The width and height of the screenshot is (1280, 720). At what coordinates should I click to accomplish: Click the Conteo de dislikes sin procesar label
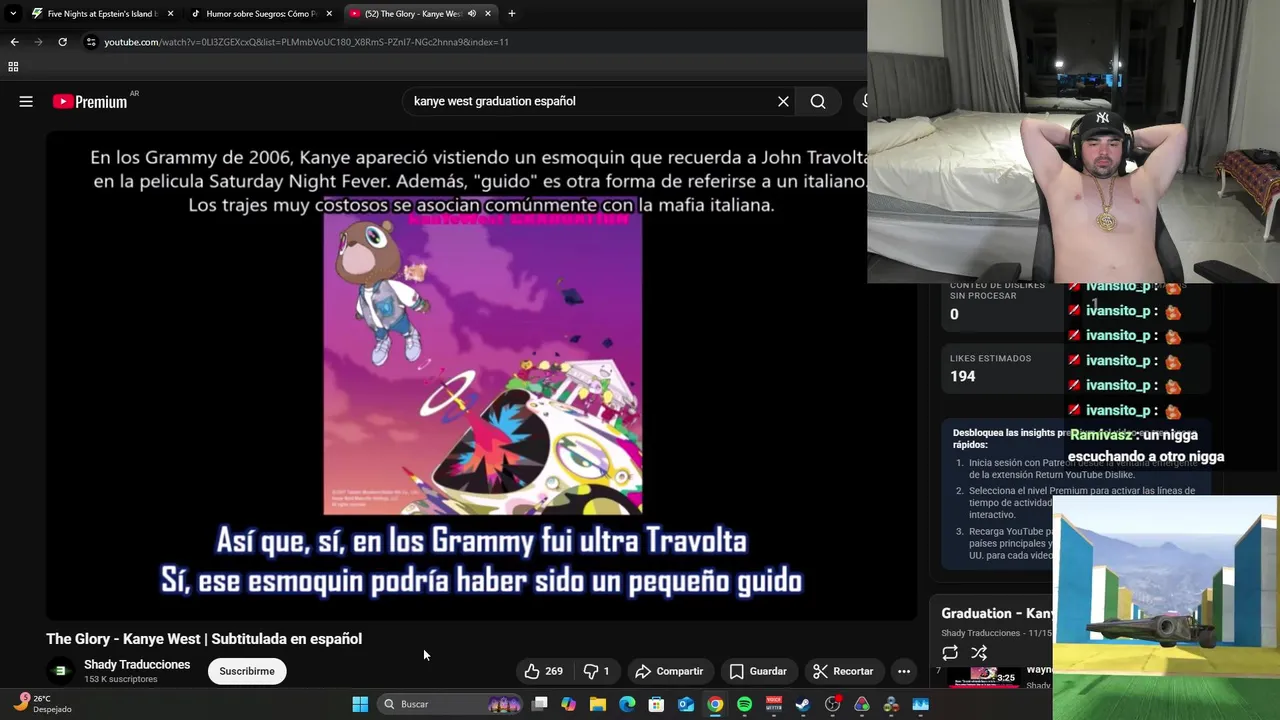[x=997, y=290]
